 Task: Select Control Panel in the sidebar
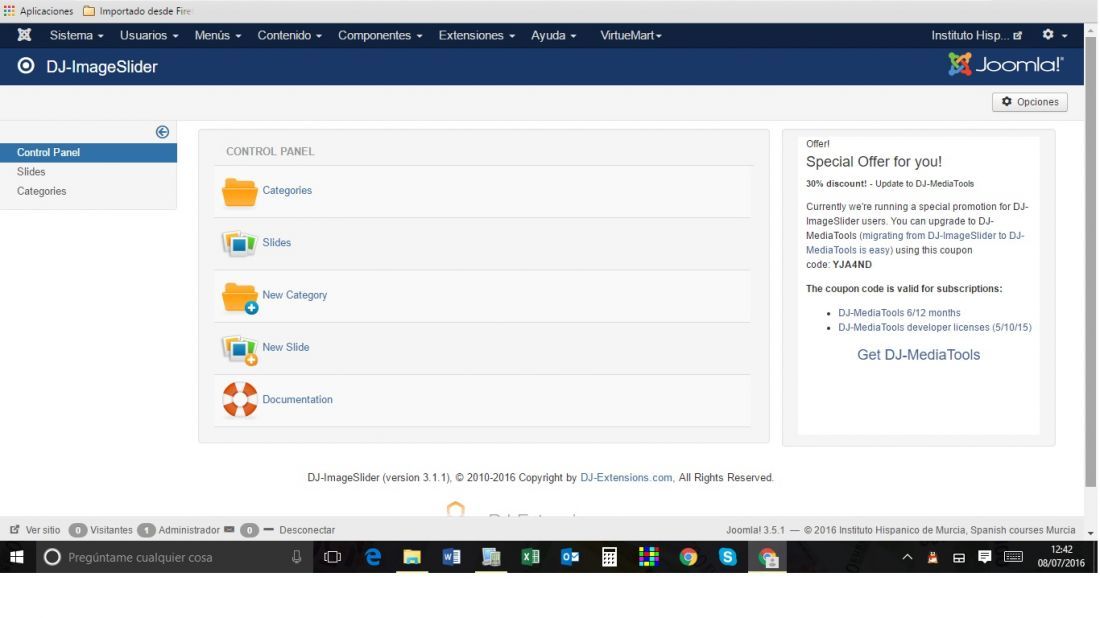tap(88, 152)
